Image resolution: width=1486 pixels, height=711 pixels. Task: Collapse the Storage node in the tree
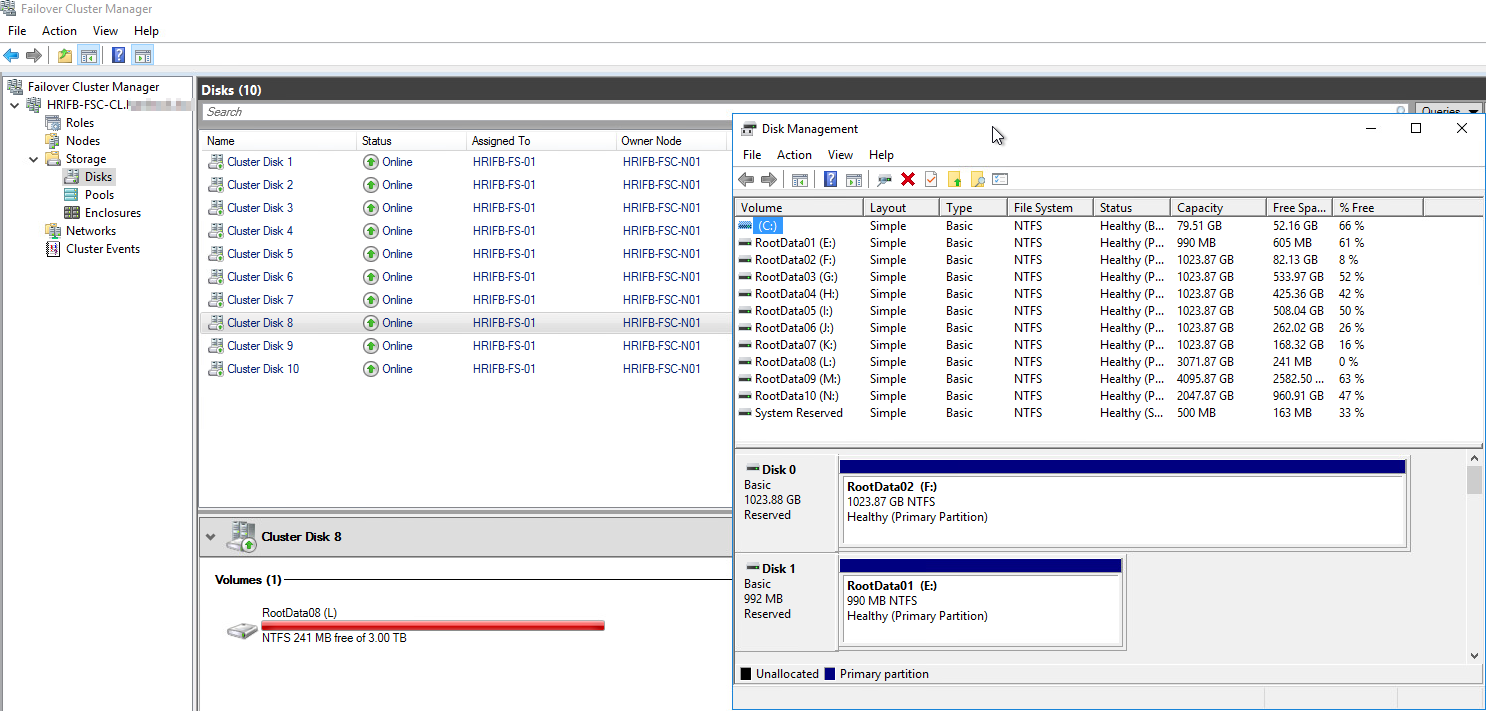(x=33, y=158)
